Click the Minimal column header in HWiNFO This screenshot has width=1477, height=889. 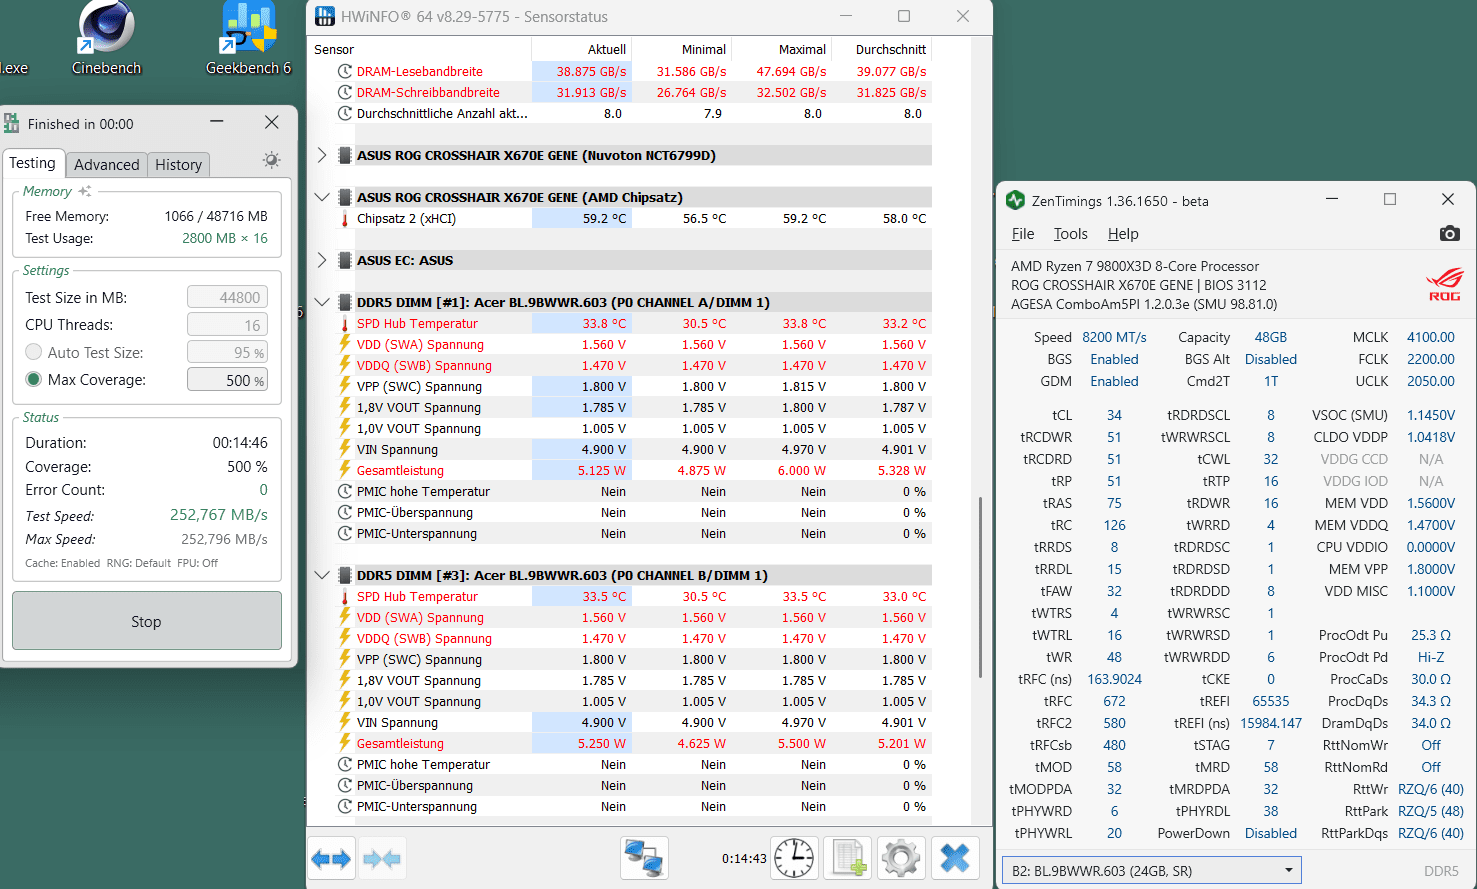coord(682,49)
